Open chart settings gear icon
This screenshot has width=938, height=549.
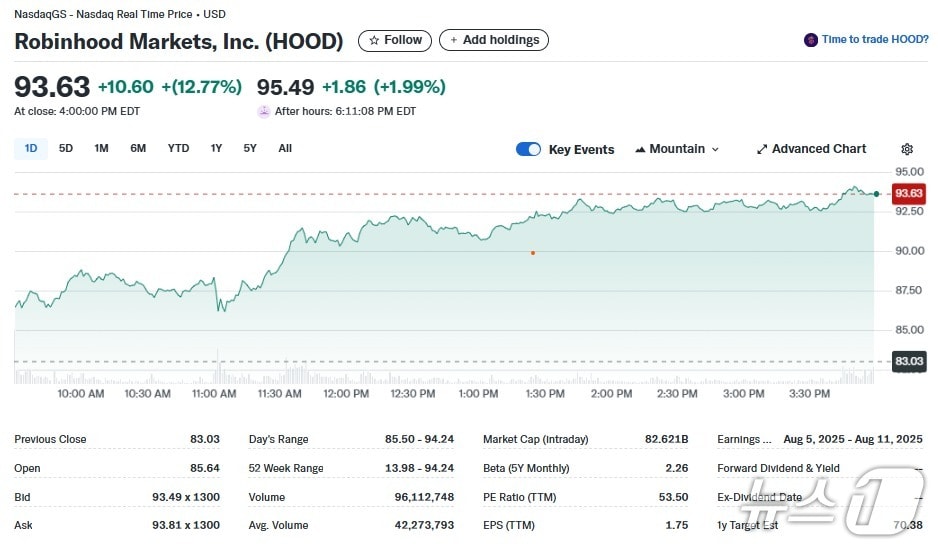click(907, 149)
